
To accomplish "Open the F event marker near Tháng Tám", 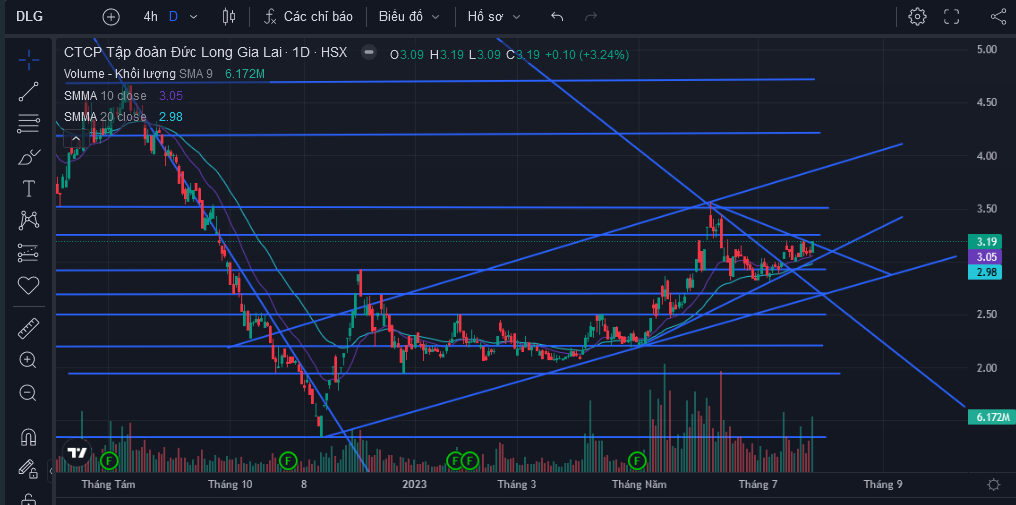I will 110,462.
